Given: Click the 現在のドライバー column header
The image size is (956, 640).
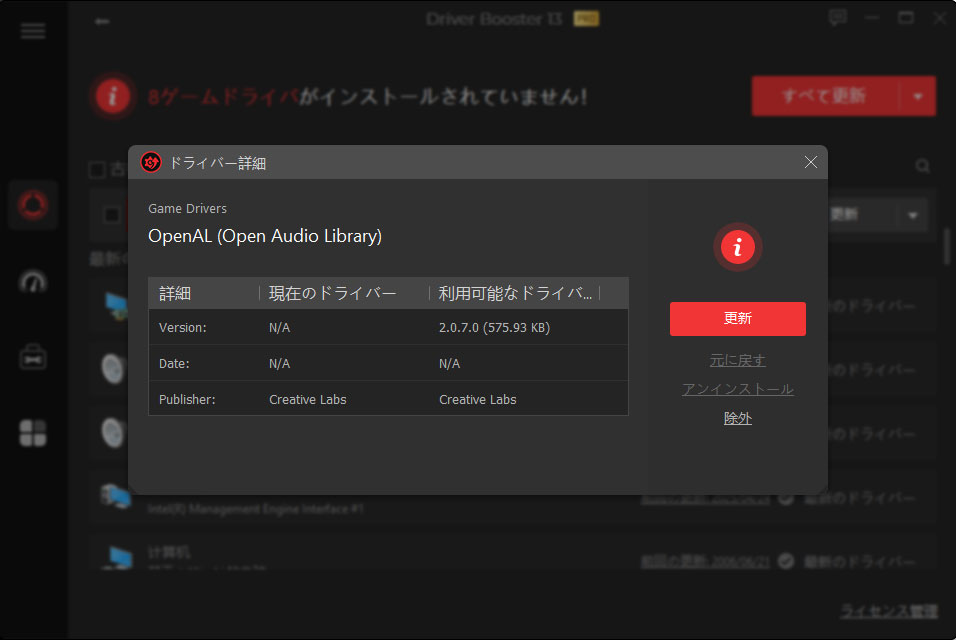Looking at the screenshot, I should coord(332,294).
